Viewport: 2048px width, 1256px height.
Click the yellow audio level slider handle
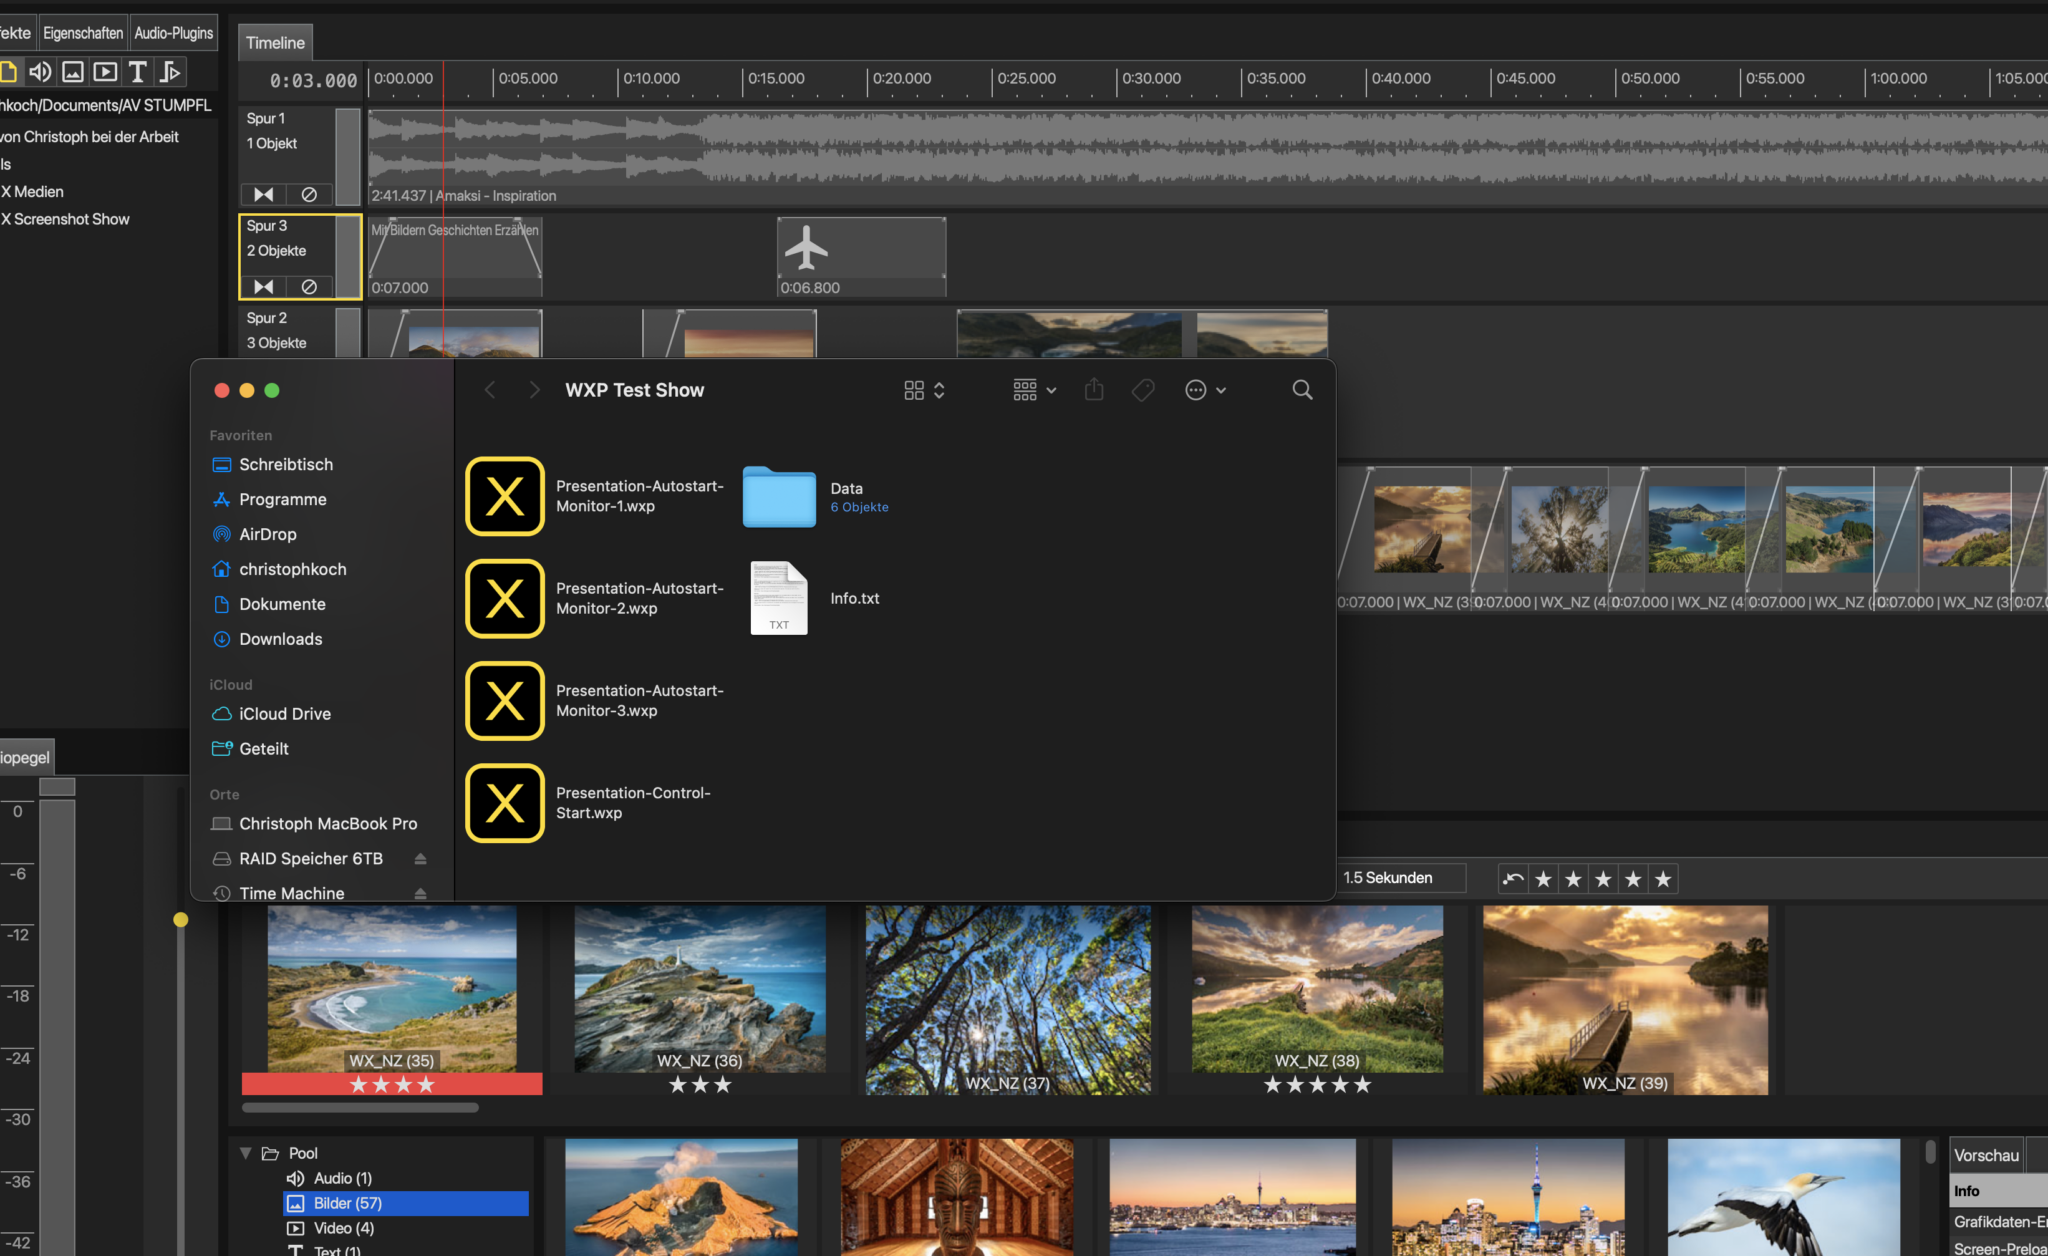tap(180, 919)
